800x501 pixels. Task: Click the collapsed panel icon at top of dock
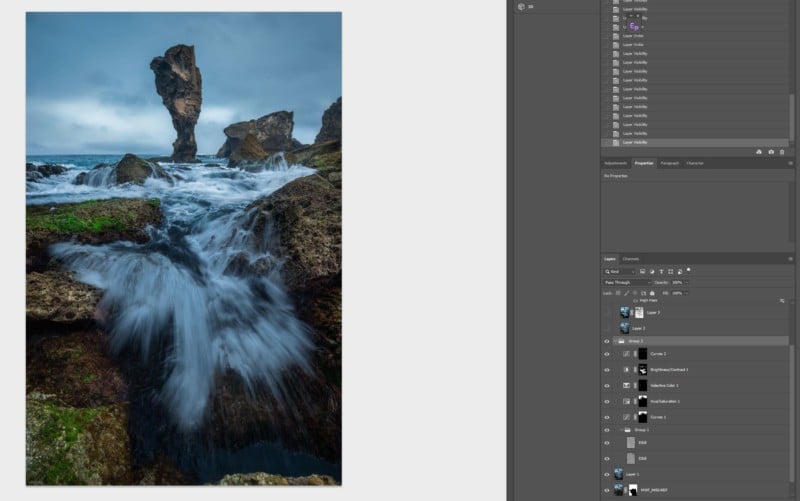click(x=521, y=7)
